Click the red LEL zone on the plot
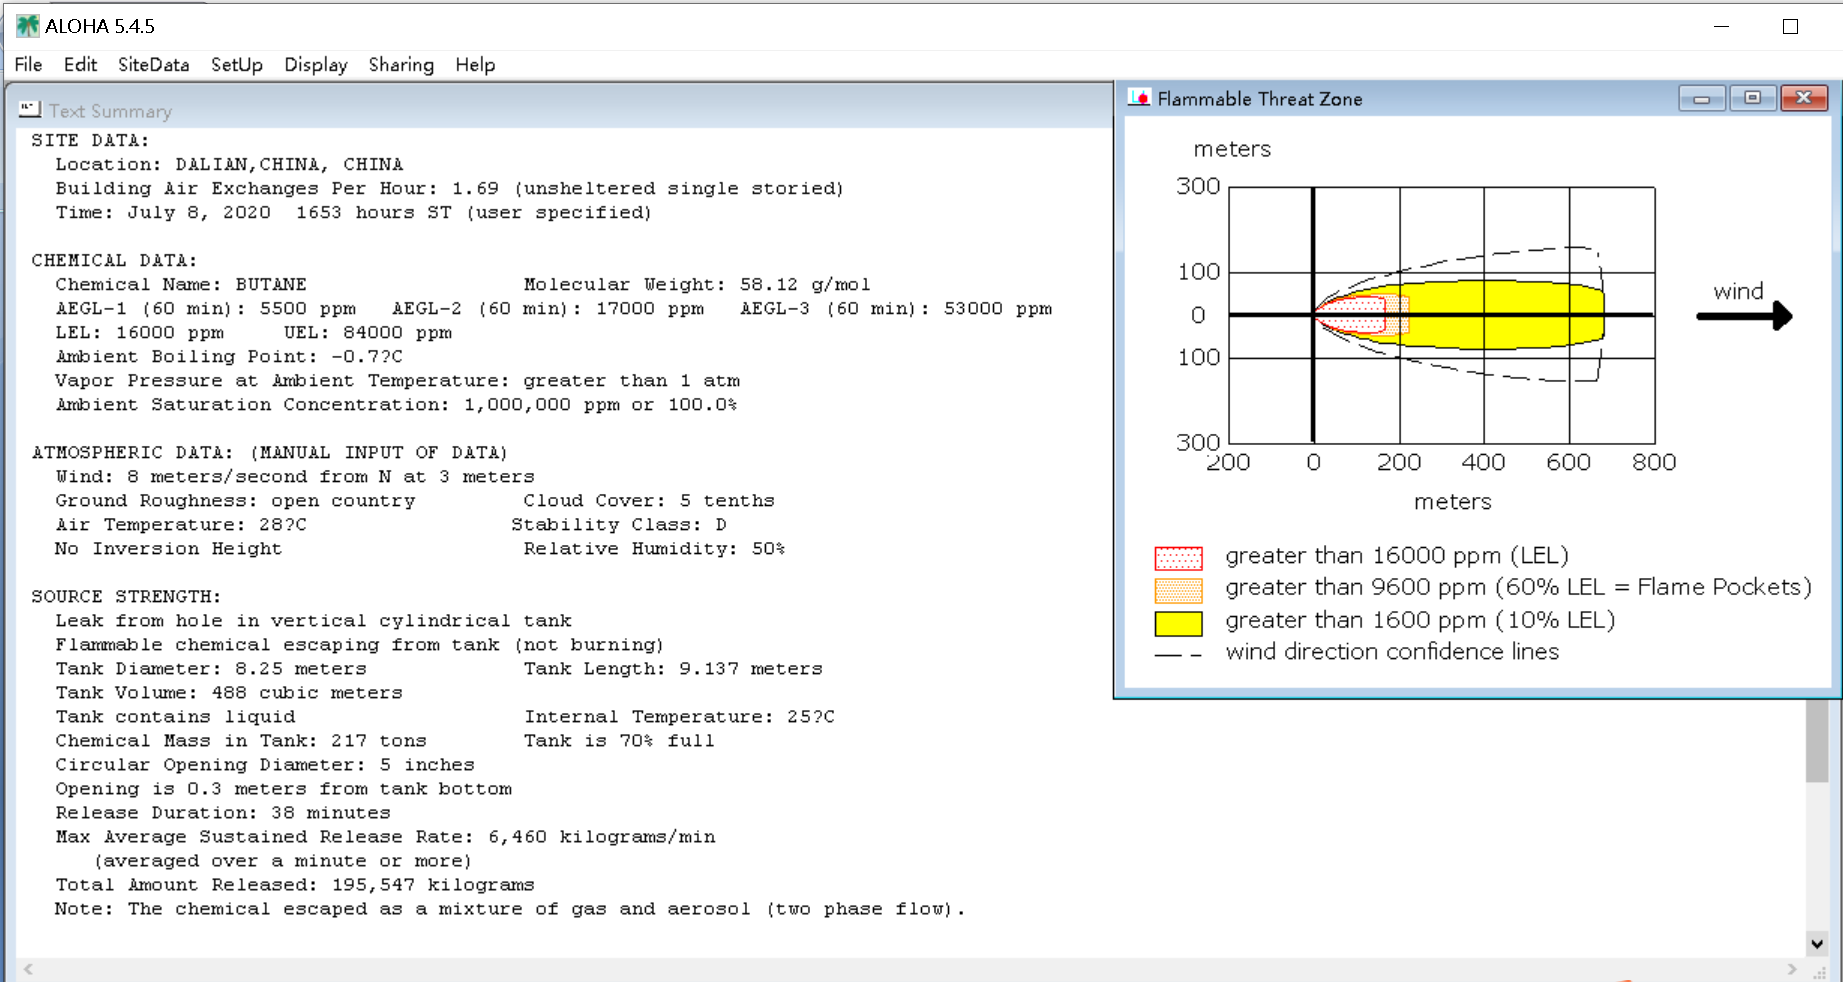The width and height of the screenshot is (1843, 982). tap(1350, 315)
